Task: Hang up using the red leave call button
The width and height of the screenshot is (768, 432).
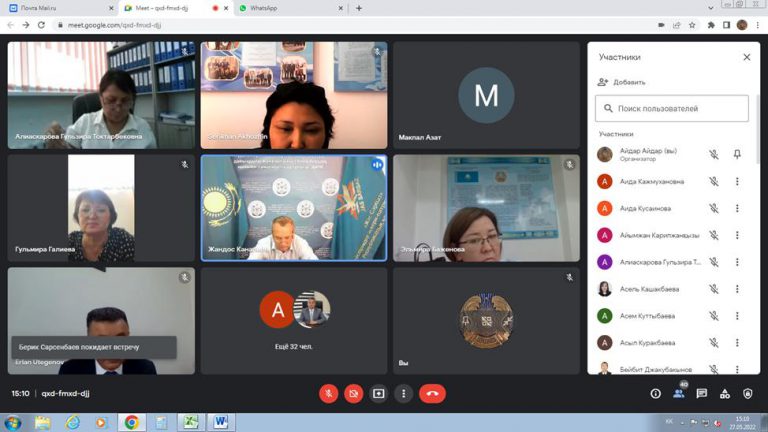Action: pos(432,393)
